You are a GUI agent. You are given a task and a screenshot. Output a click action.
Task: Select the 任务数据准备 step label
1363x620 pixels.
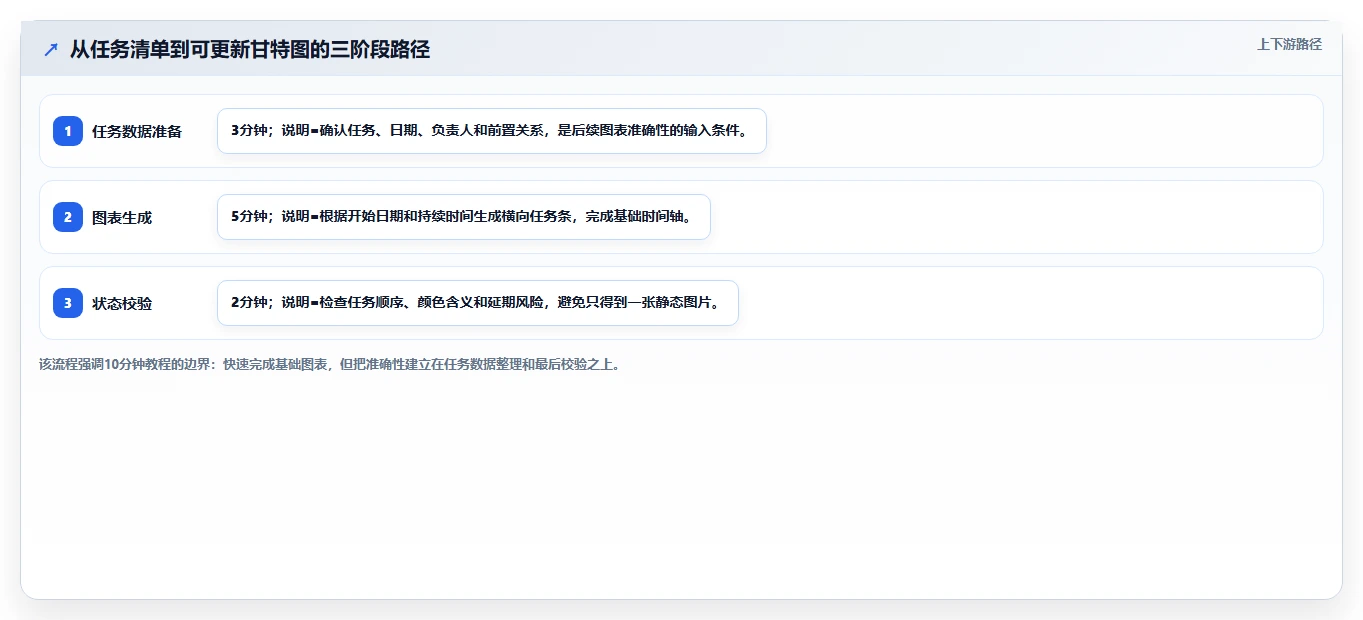click(x=137, y=131)
